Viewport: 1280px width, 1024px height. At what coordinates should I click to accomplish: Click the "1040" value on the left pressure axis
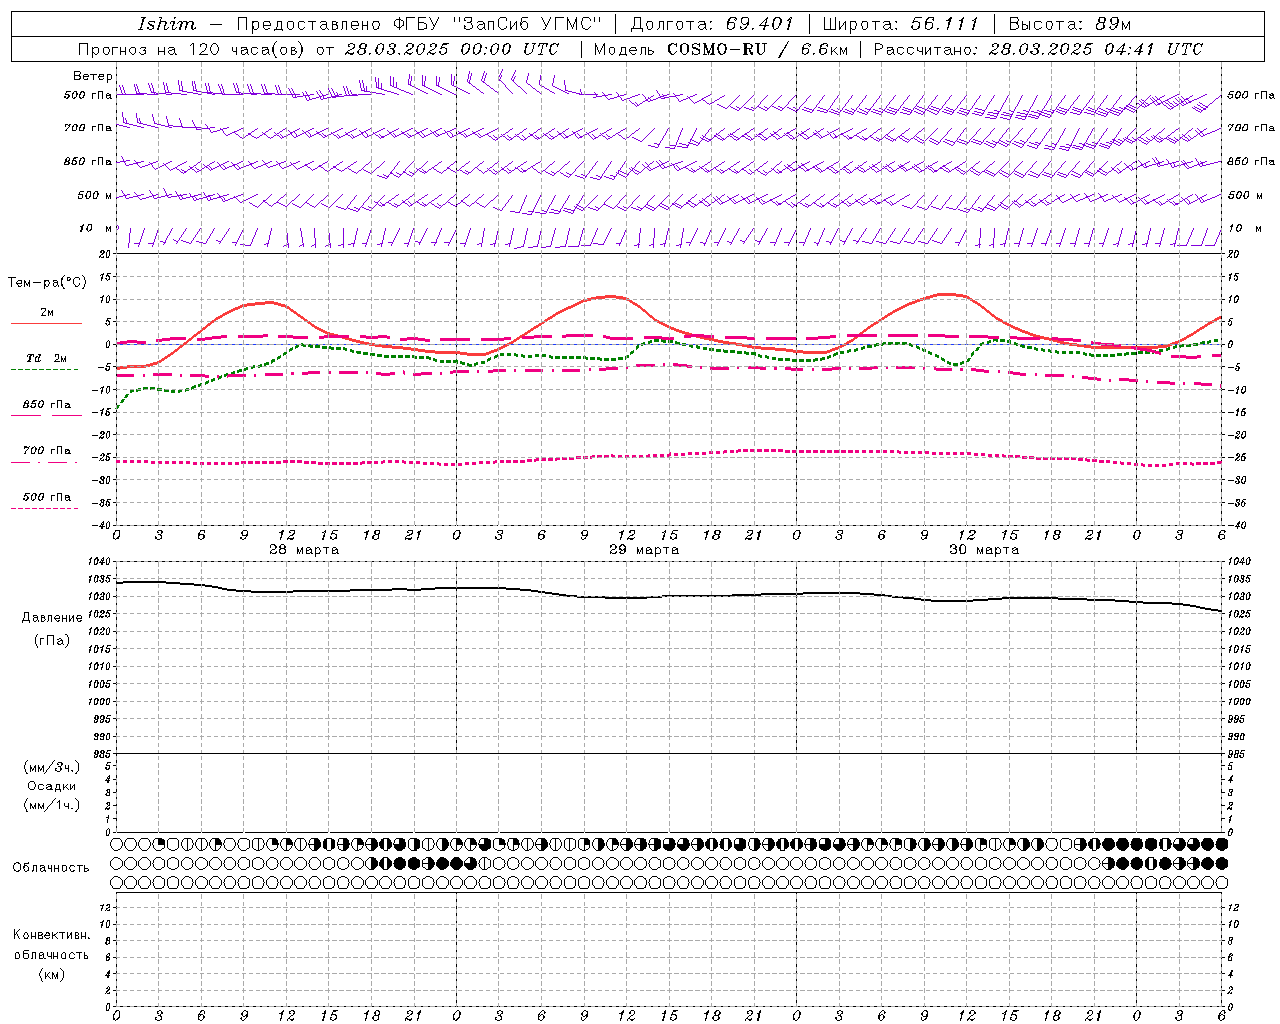coord(100,562)
